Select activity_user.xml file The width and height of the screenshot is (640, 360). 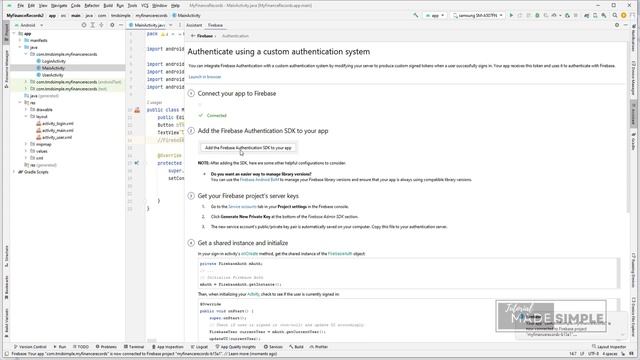(x=57, y=138)
